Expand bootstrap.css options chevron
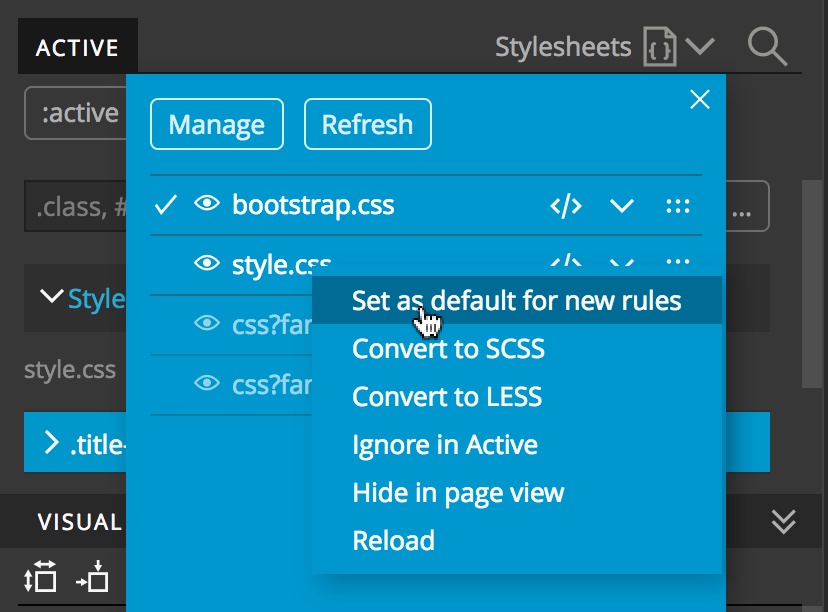This screenshot has width=828, height=612. click(x=622, y=206)
